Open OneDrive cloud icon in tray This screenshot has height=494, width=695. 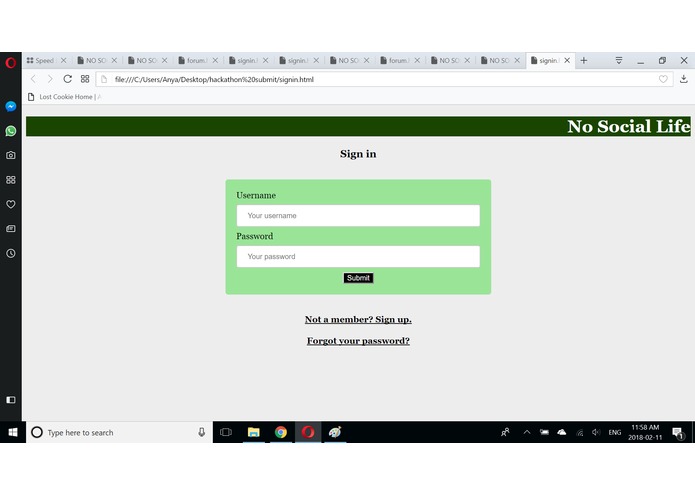[562, 432]
